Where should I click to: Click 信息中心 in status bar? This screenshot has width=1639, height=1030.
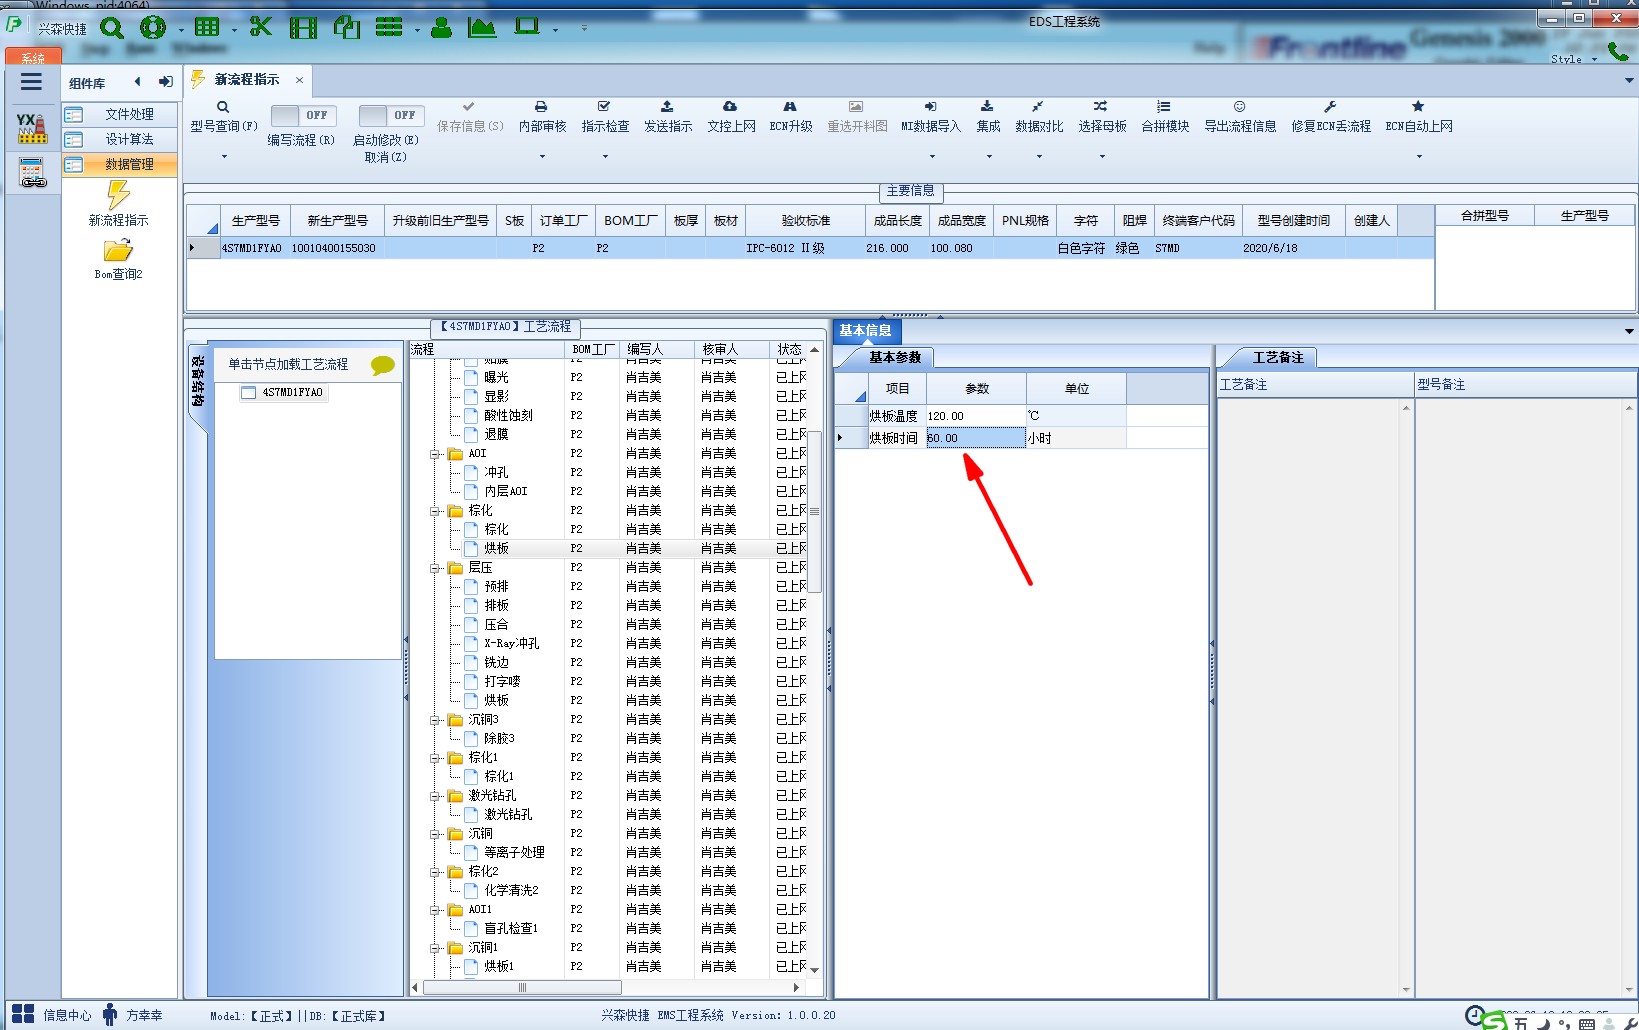coord(66,1015)
